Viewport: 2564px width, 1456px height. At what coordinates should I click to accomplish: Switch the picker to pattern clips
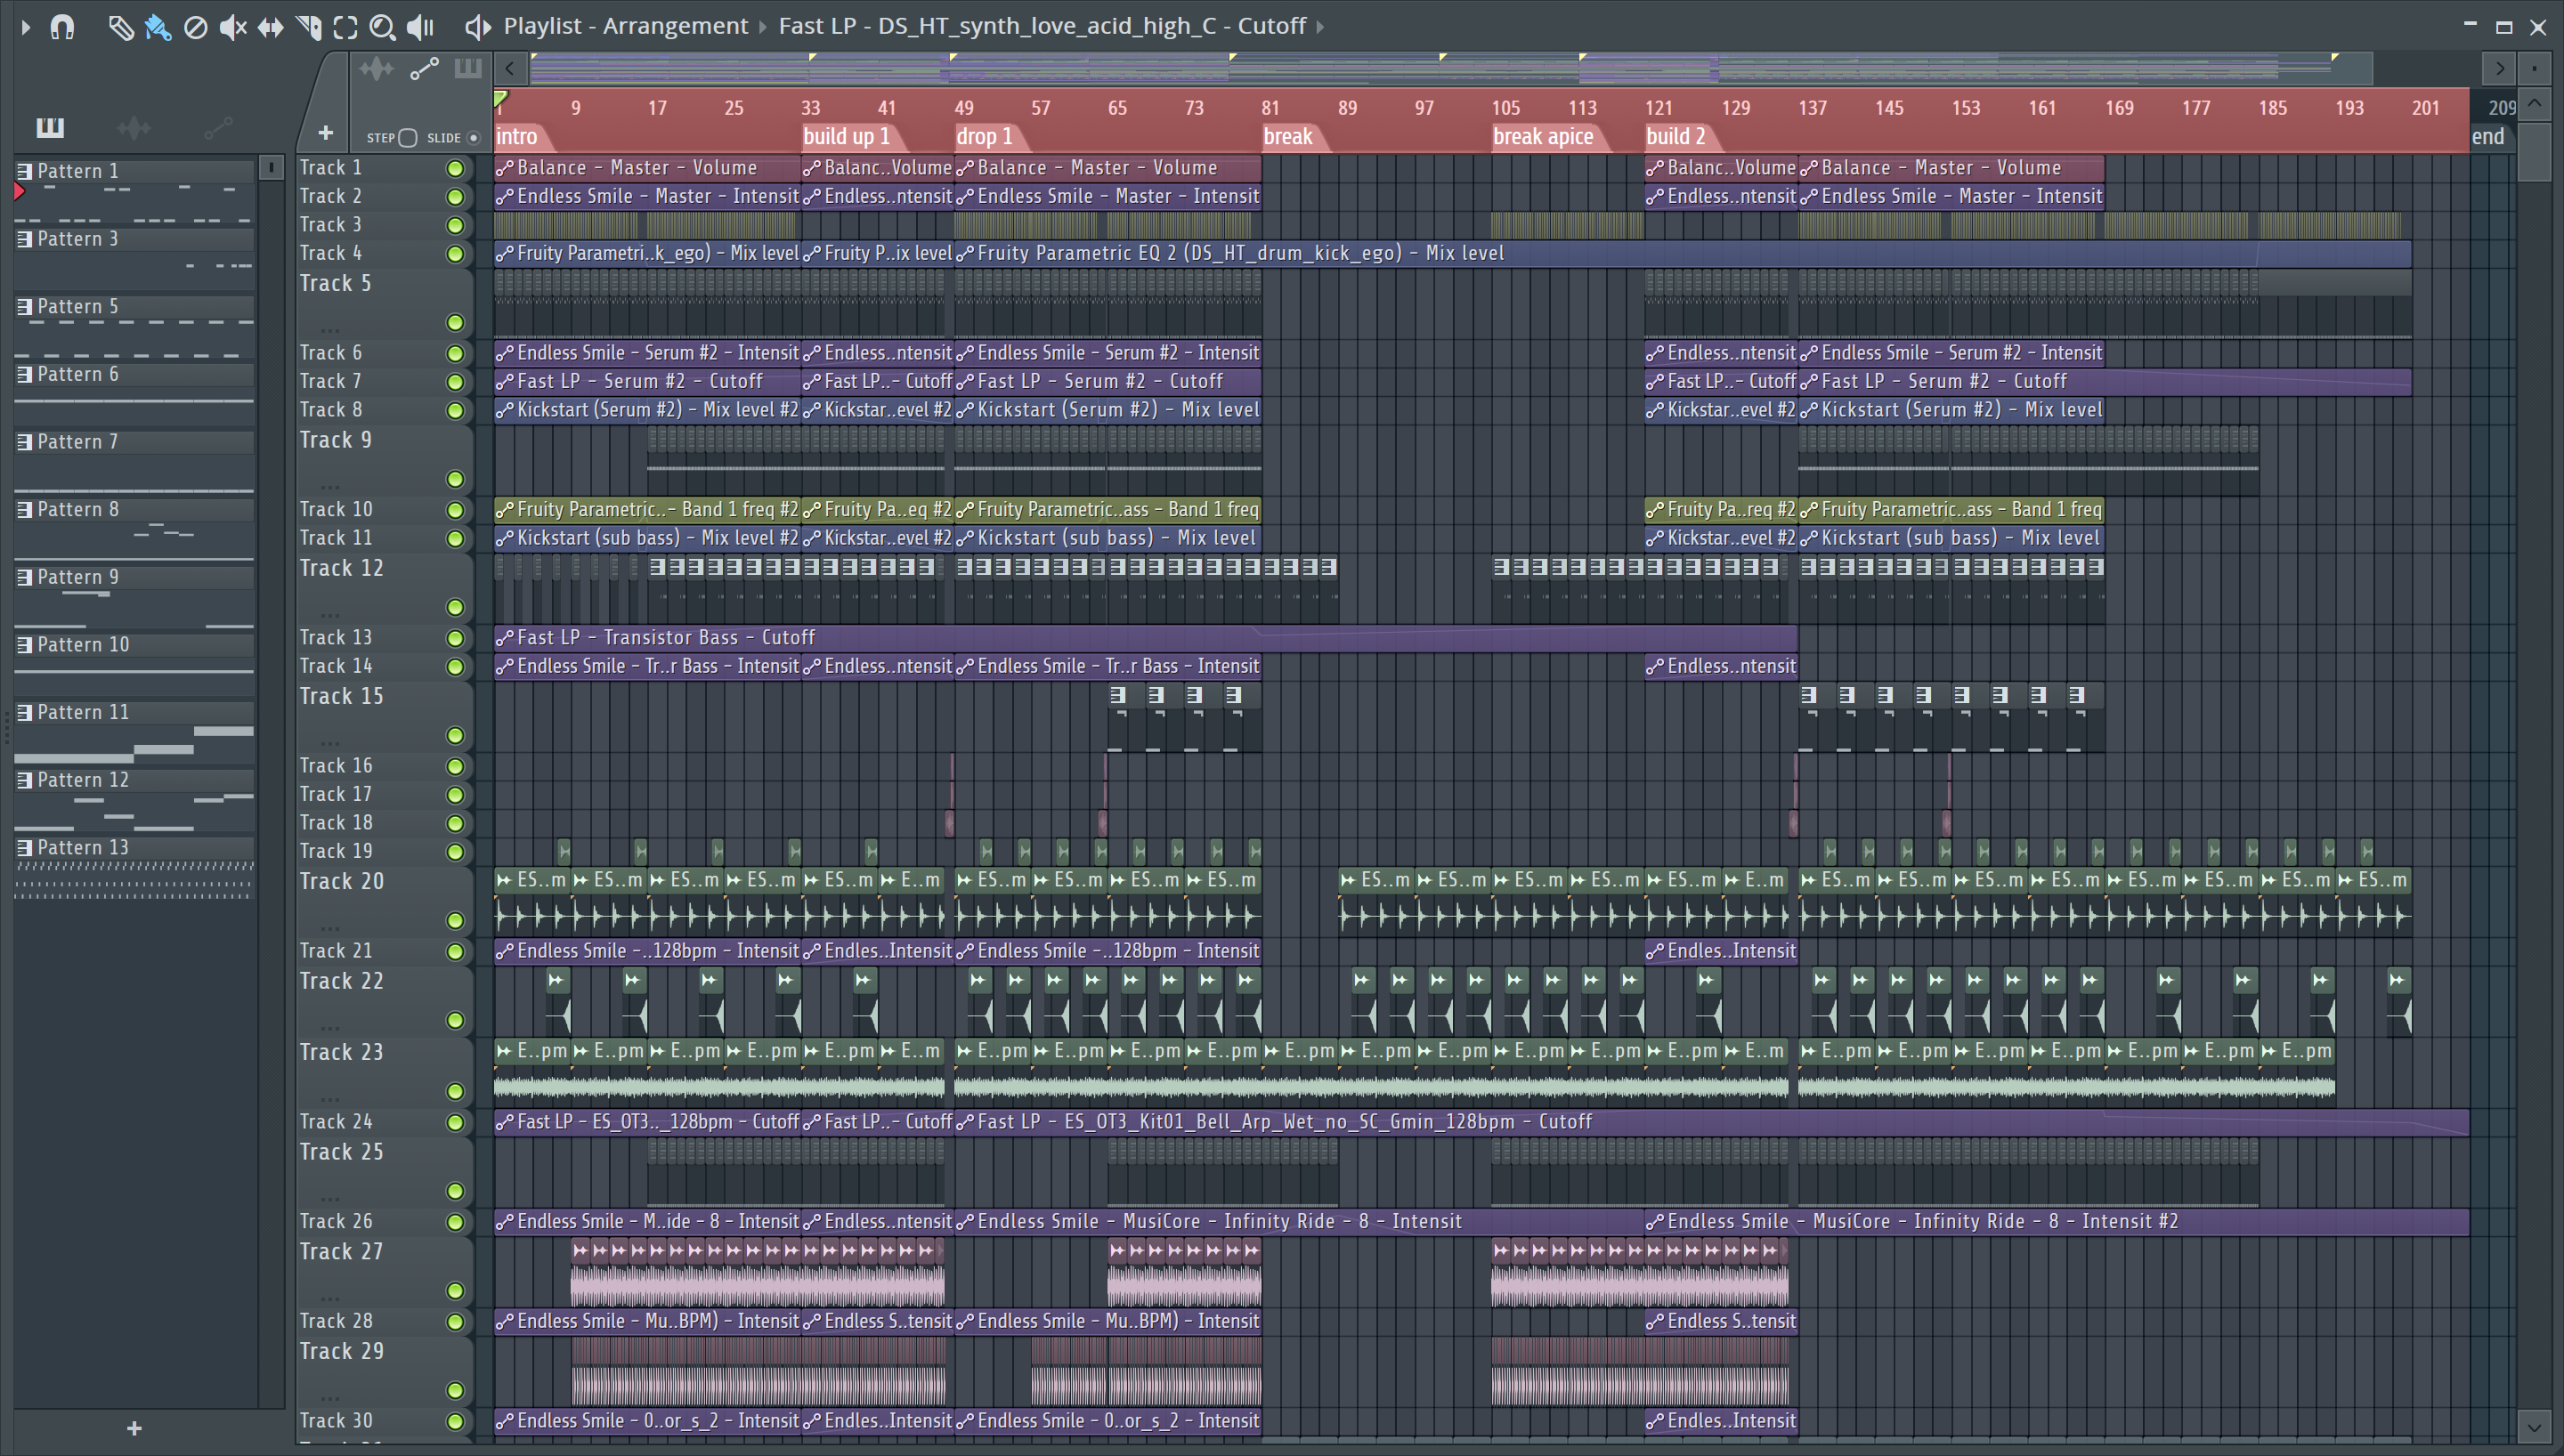click(50, 127)
